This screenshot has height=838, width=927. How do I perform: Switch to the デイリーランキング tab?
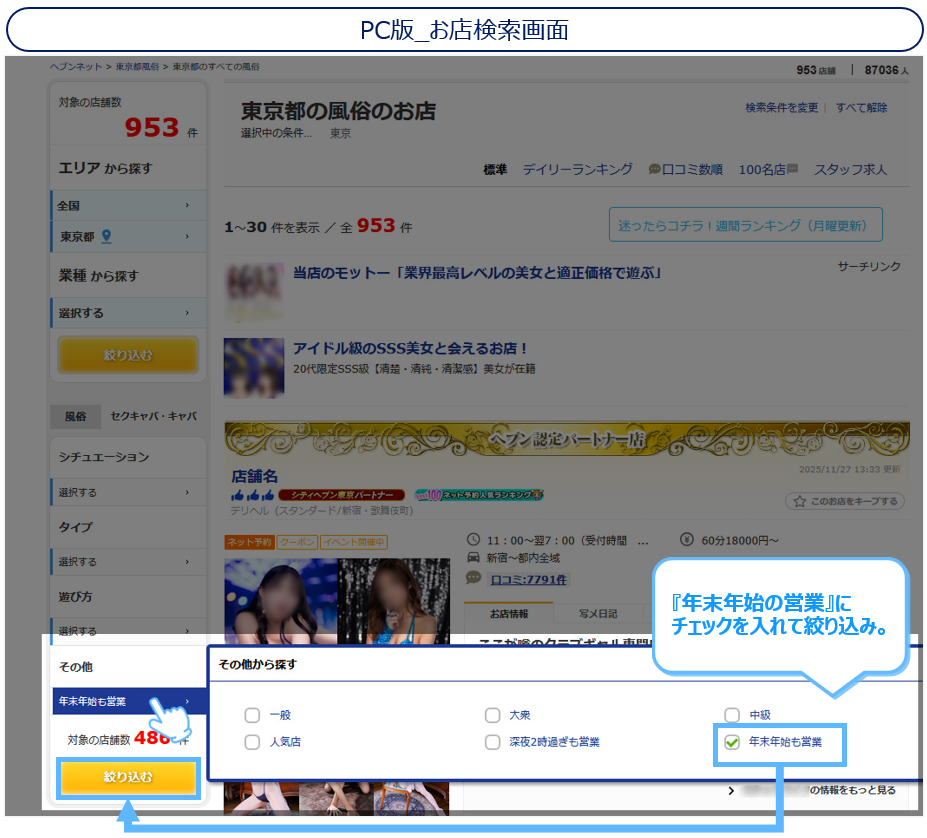point(577,170)
